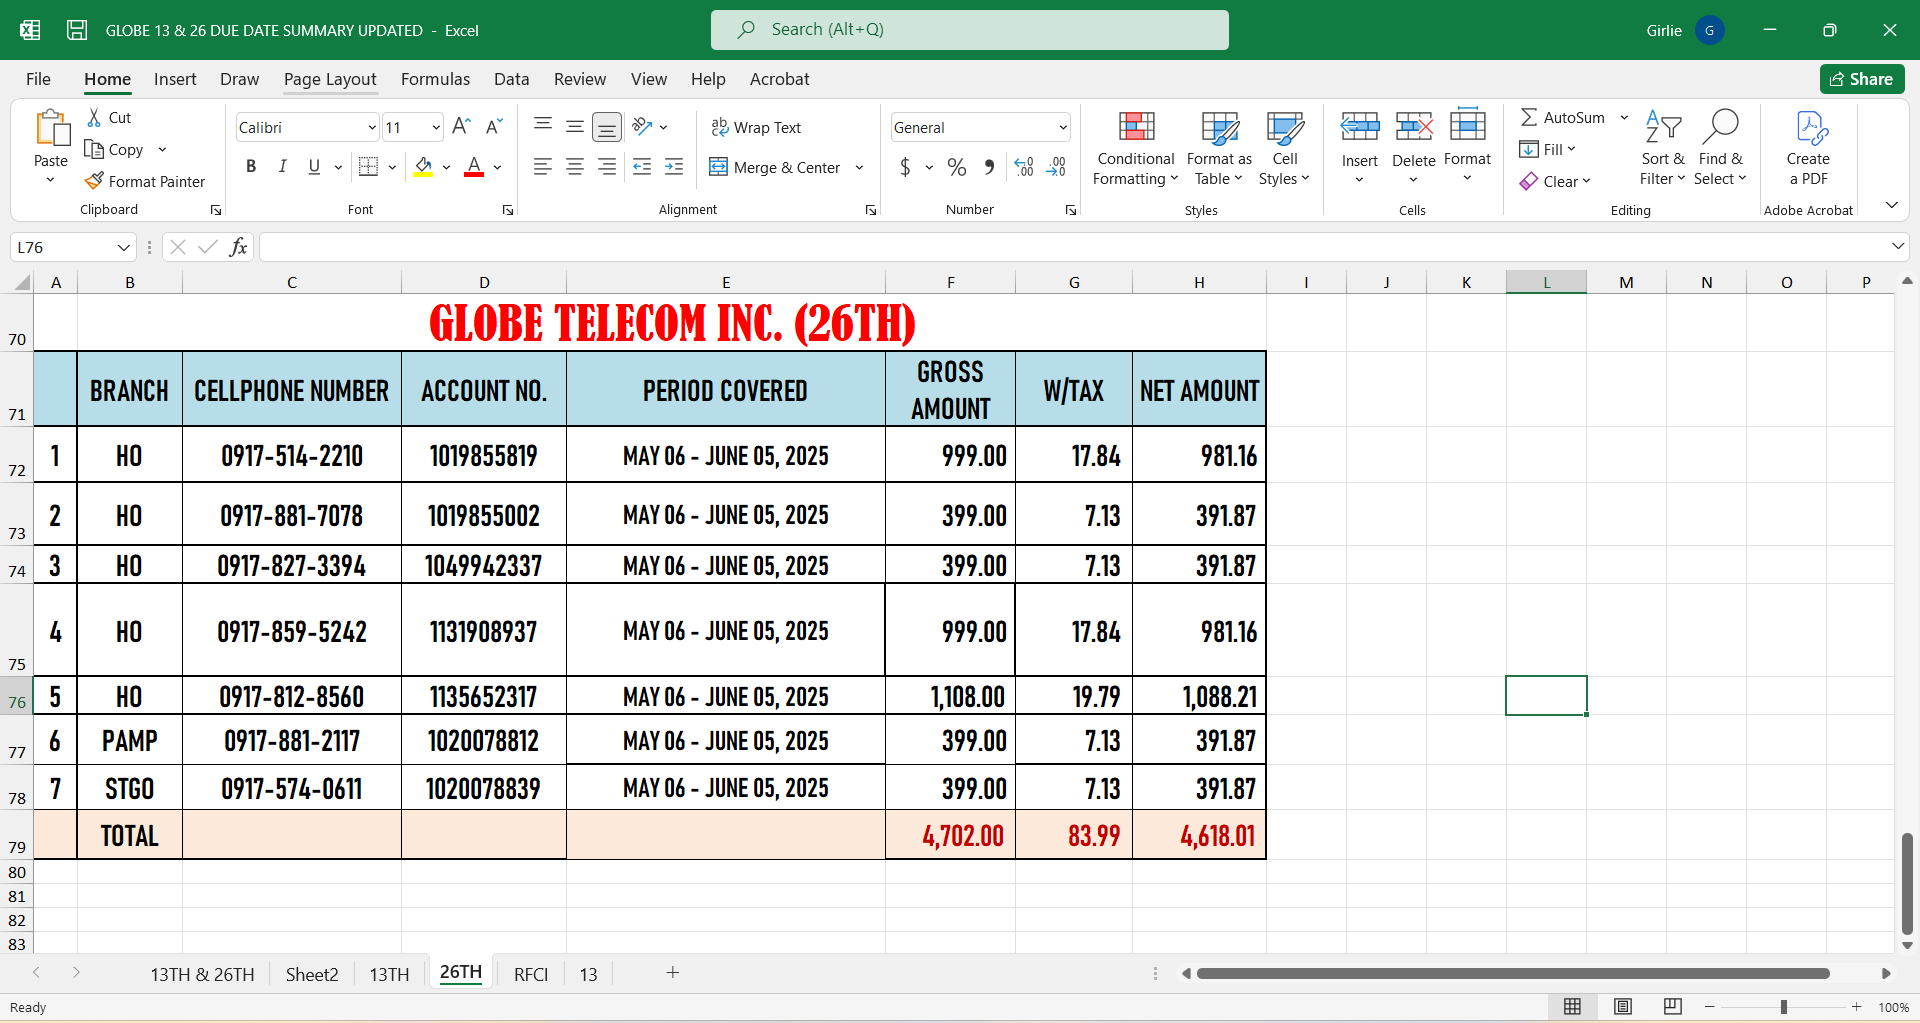Expand the General number format dropdown
Screen dimensions: 1920x1023
[1062, 127]
